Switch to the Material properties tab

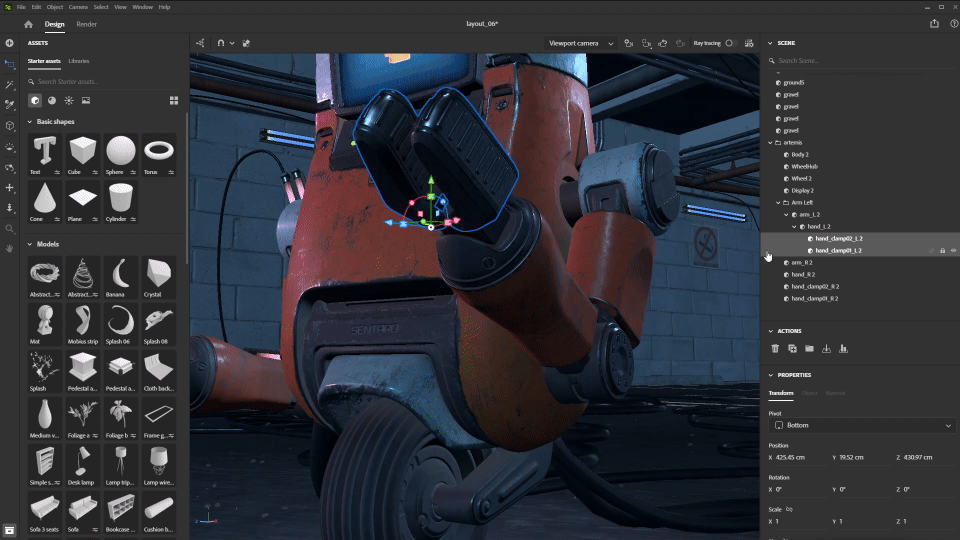point(834,393)
